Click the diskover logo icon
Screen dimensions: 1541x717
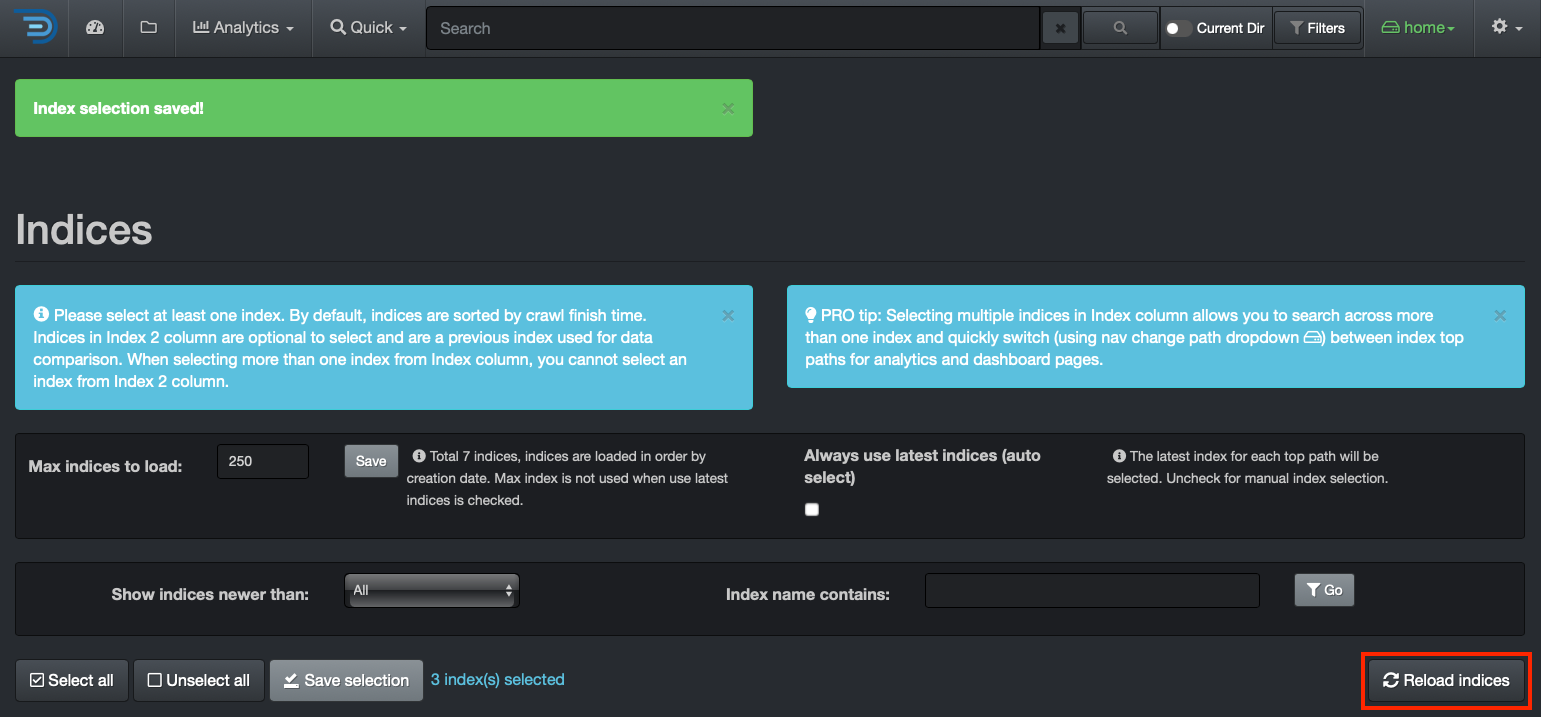point(33,27)
